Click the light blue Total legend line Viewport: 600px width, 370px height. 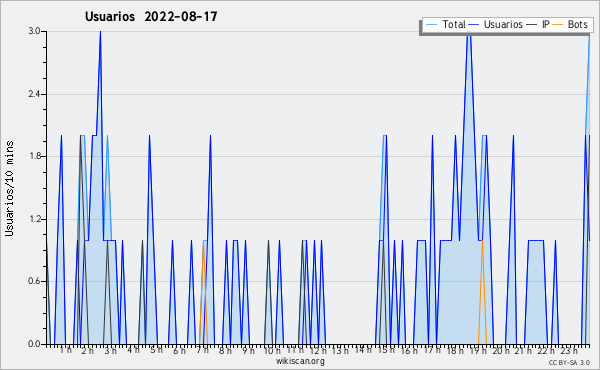pos(431,25)
